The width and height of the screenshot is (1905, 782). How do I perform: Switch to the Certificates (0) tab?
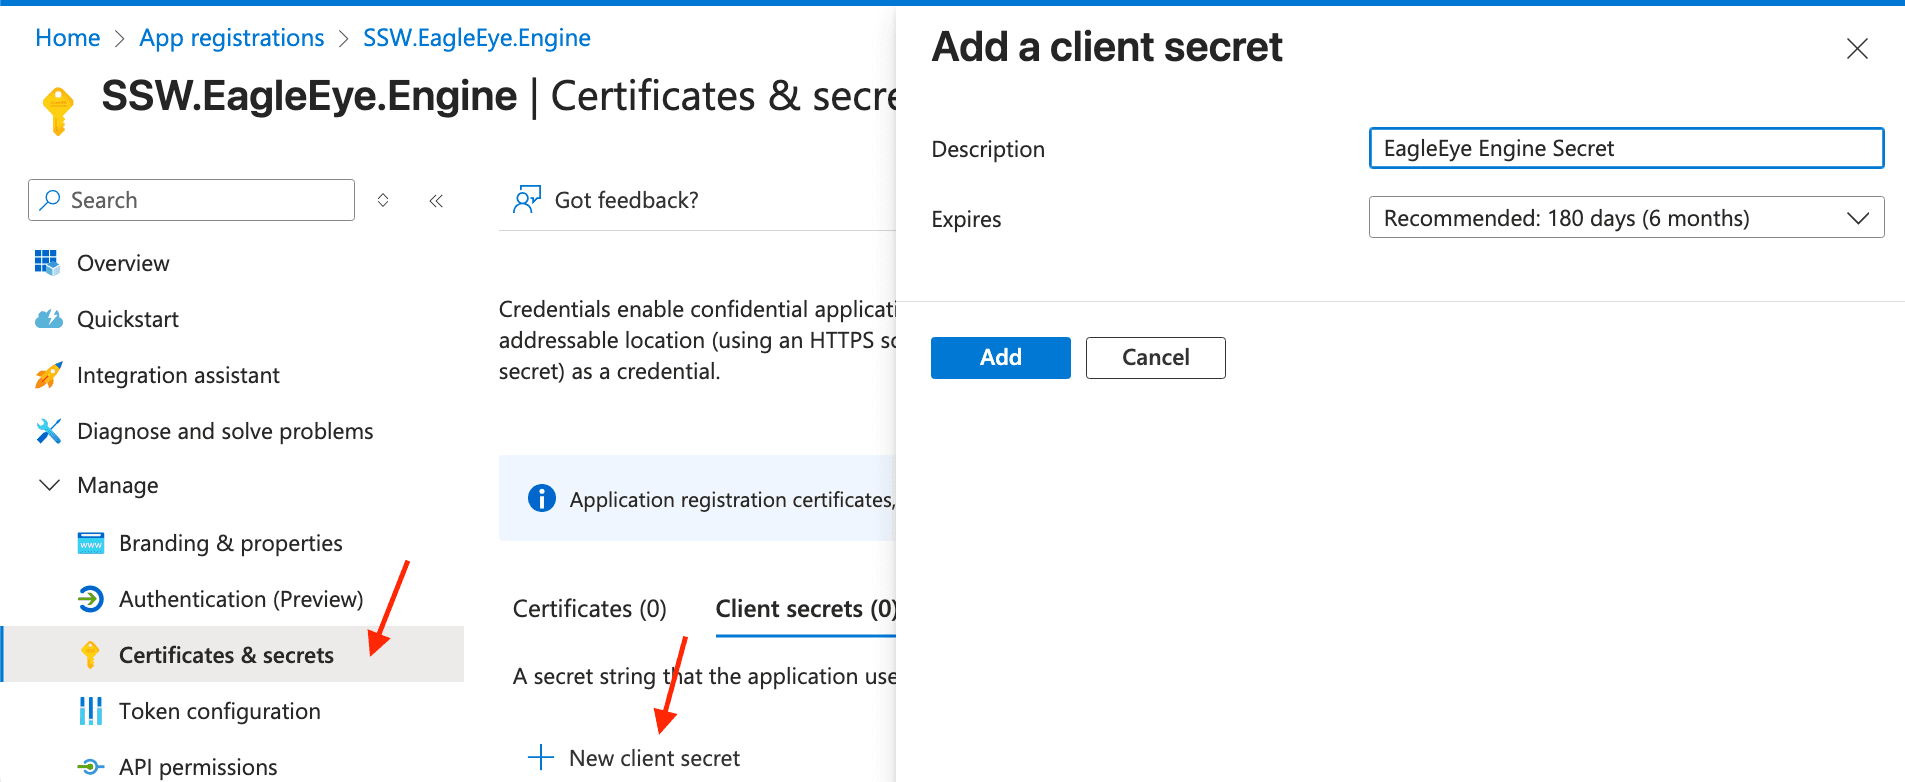[589, 608]
